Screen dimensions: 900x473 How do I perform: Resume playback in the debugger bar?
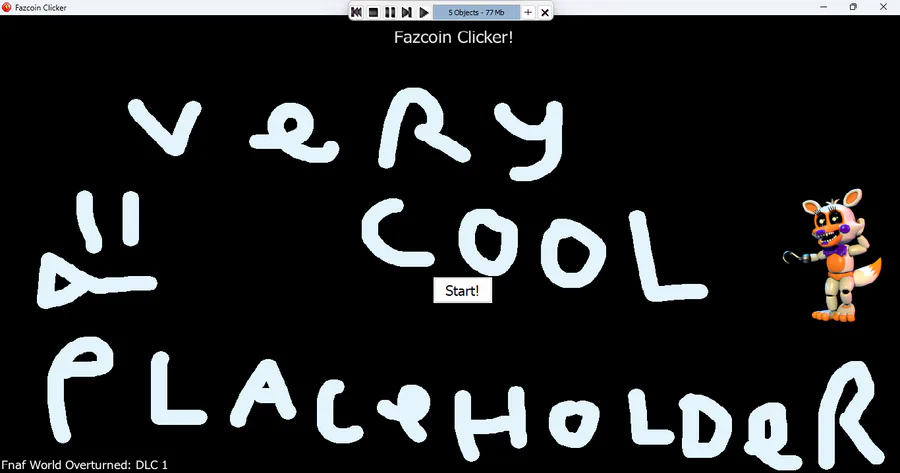424,12
